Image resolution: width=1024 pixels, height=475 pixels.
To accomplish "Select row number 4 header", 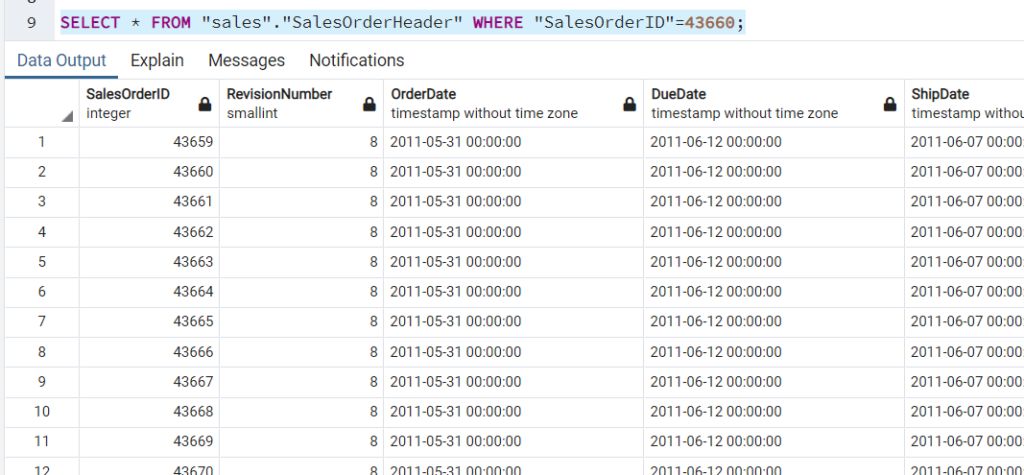I will [x=42, y=232].
